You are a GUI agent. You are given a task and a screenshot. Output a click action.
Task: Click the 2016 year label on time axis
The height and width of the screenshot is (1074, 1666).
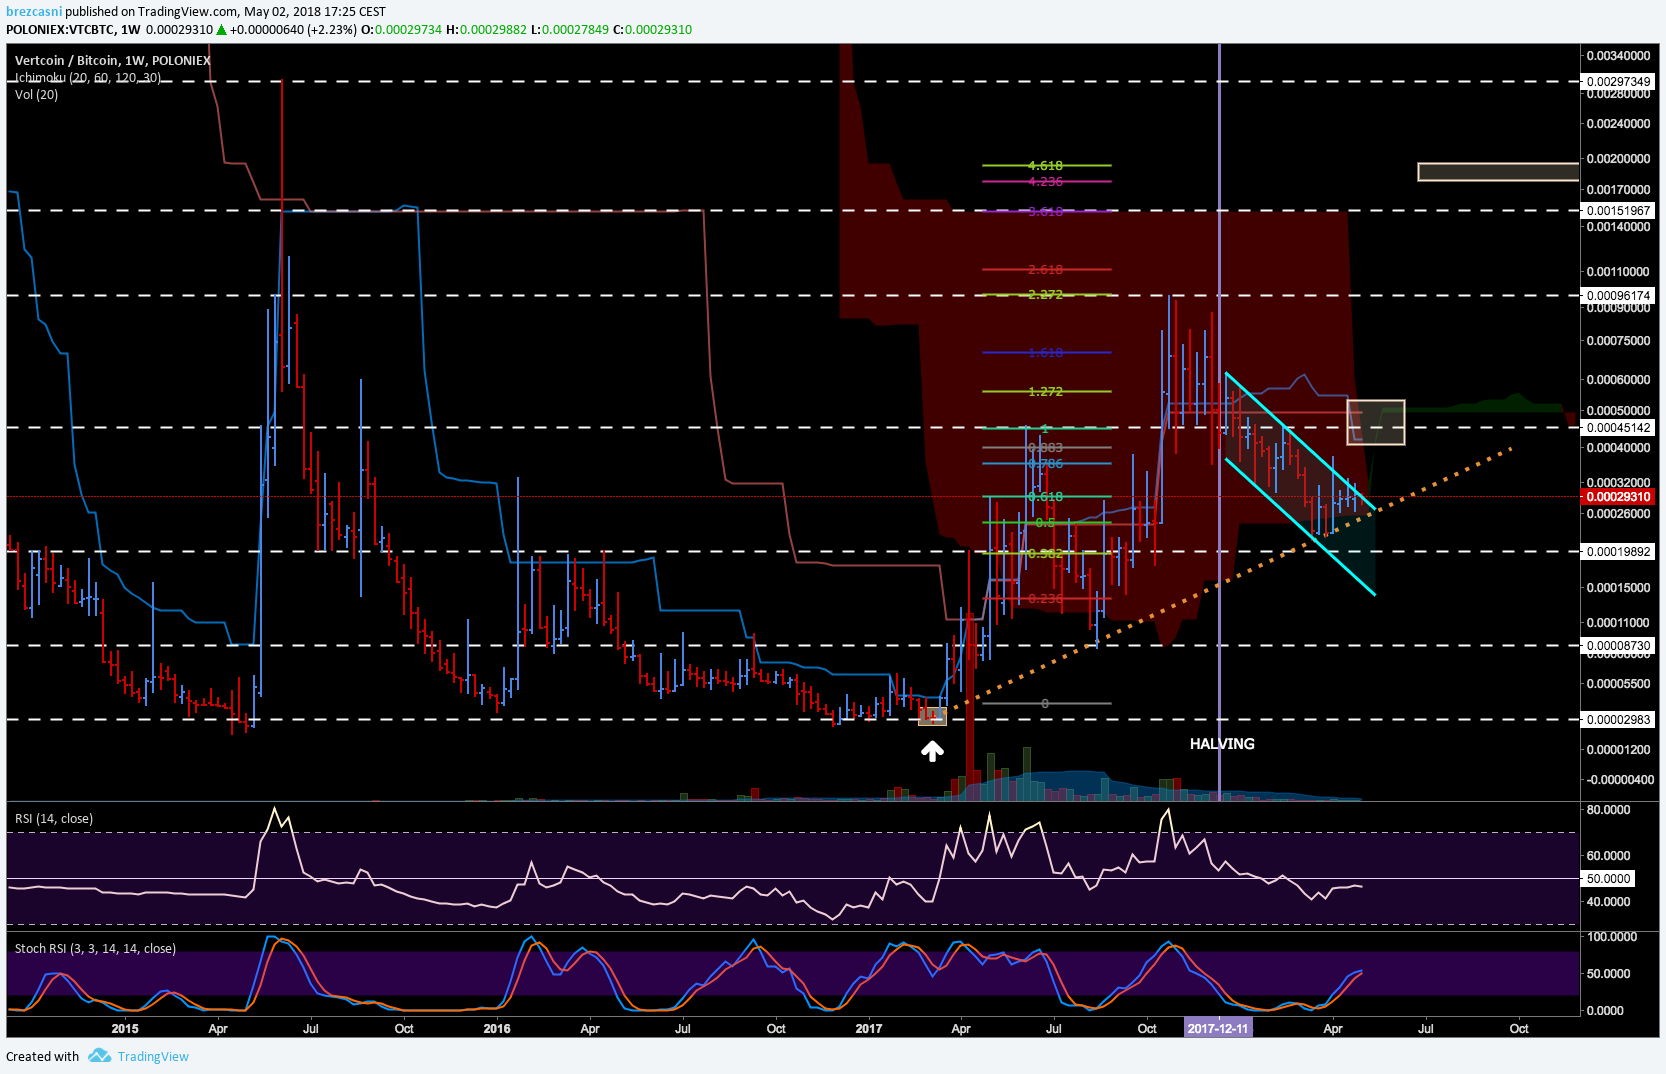[x=497, y=1029]
